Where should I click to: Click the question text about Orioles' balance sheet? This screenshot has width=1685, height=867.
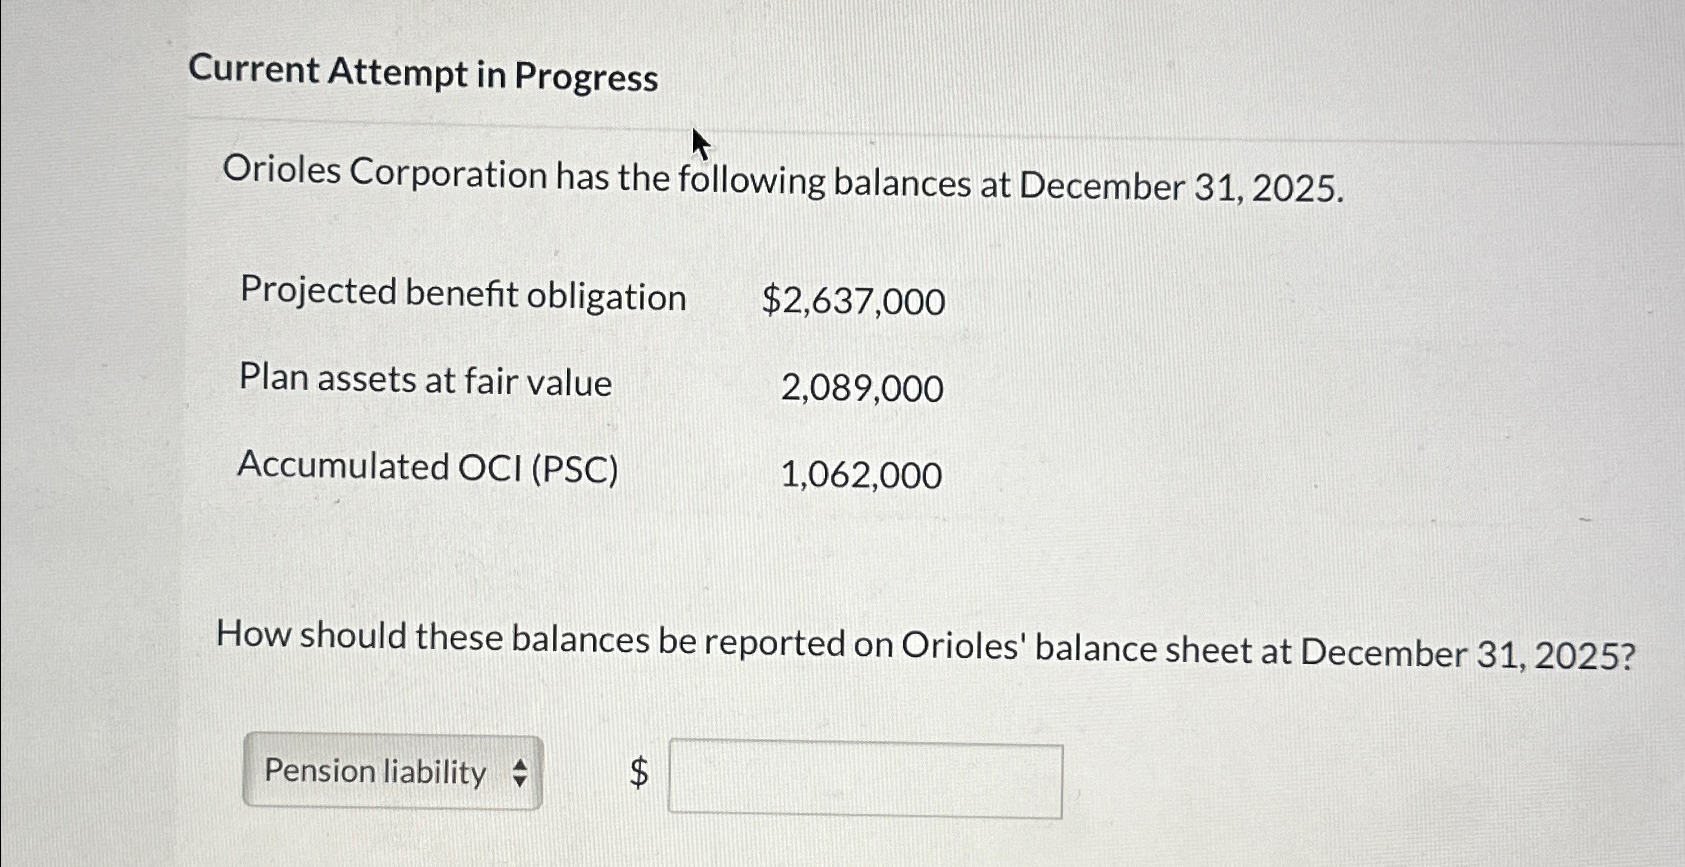coord(826,641)
